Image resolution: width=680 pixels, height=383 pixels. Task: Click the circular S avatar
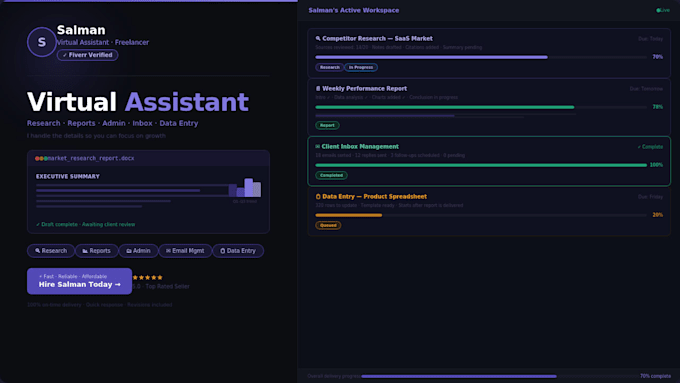click(42, 42)
